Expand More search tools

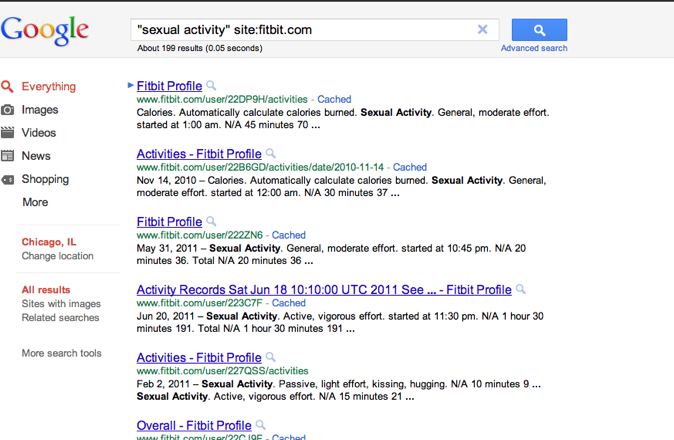(62, 353)
